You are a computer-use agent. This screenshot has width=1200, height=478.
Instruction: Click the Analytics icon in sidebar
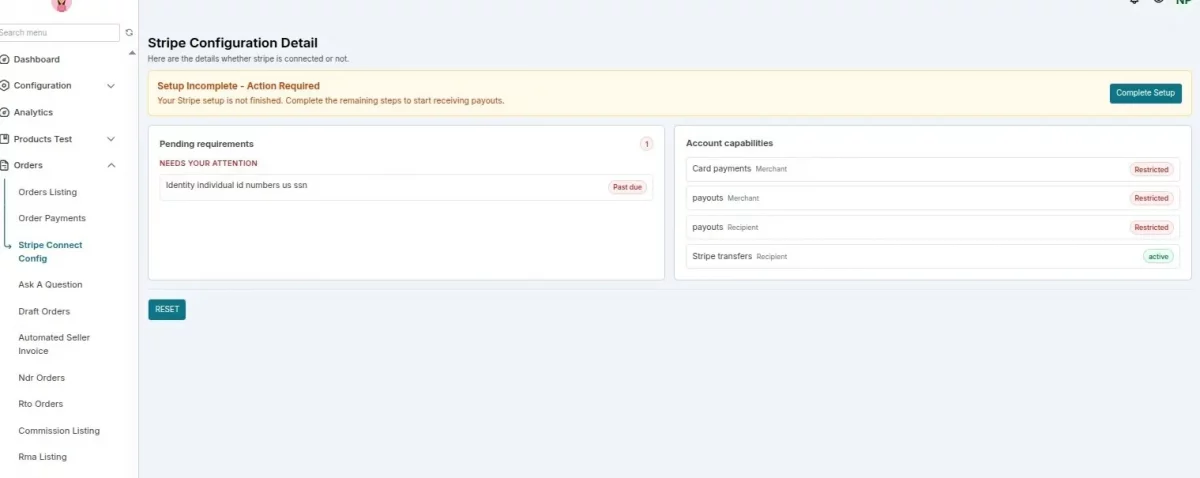[x=5, y=112]
